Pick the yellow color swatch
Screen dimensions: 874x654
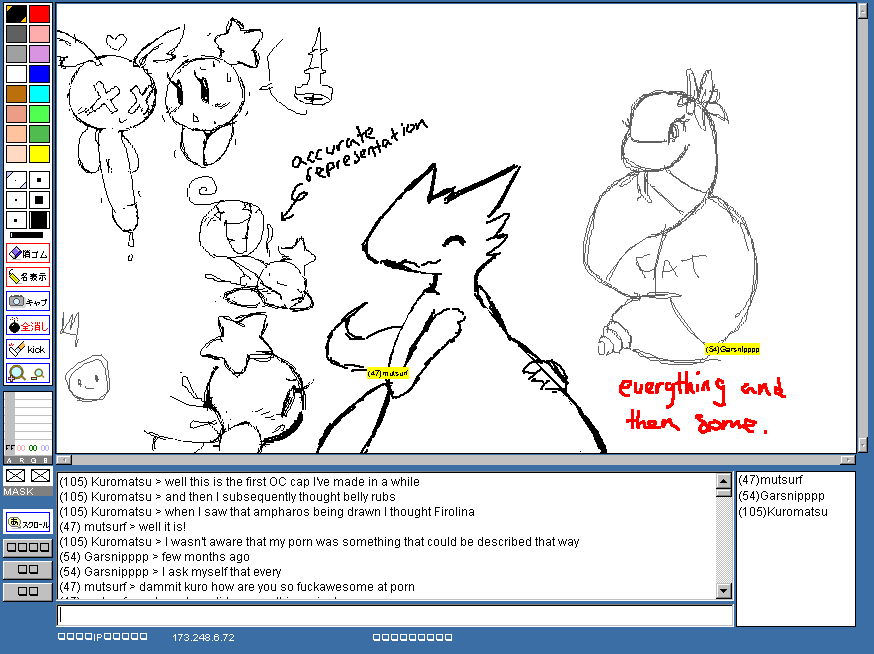pos(40,154)
